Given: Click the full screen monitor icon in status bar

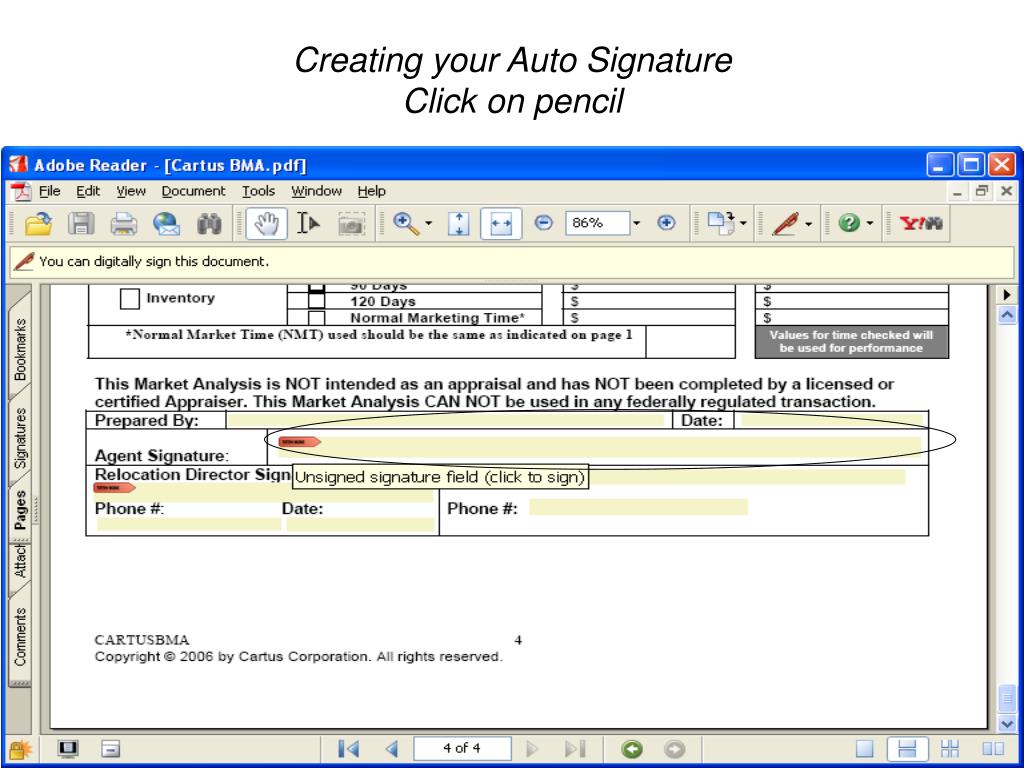Looking at the screenshot, I should pos(68,748).
